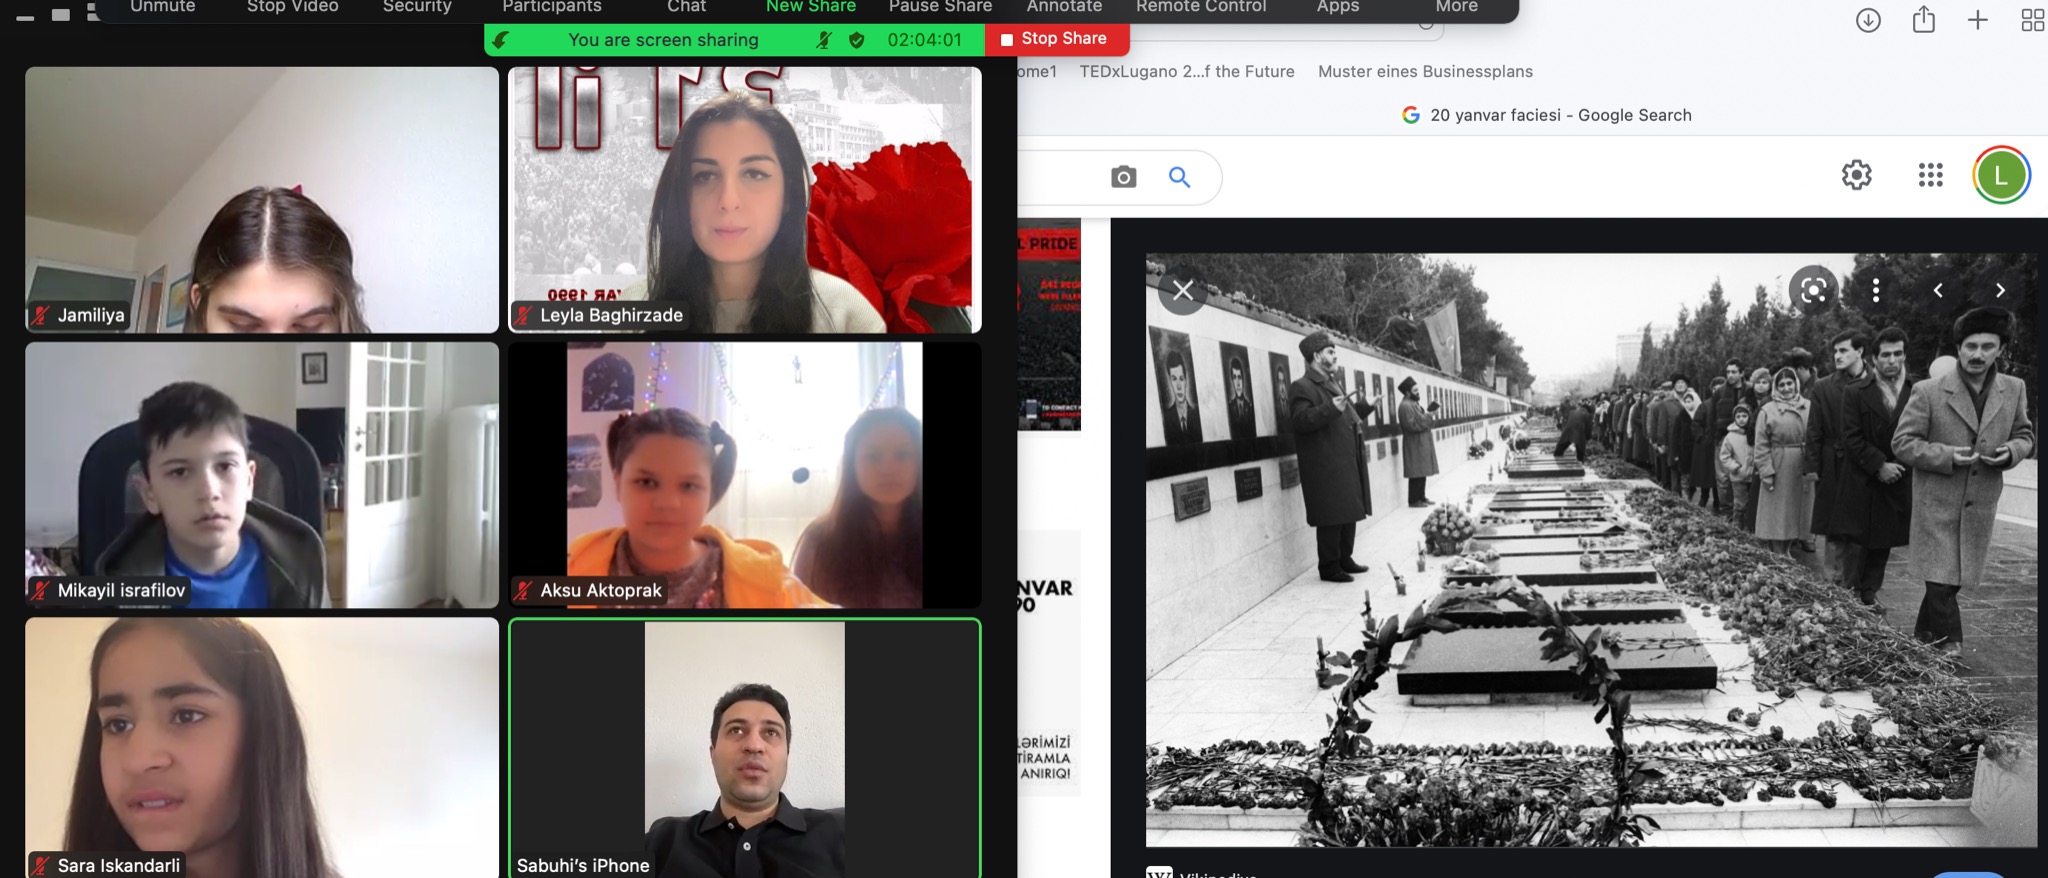Screen dimensions: 2048x878
Task: Open the Participants panel
Action: tap(551, 7)
